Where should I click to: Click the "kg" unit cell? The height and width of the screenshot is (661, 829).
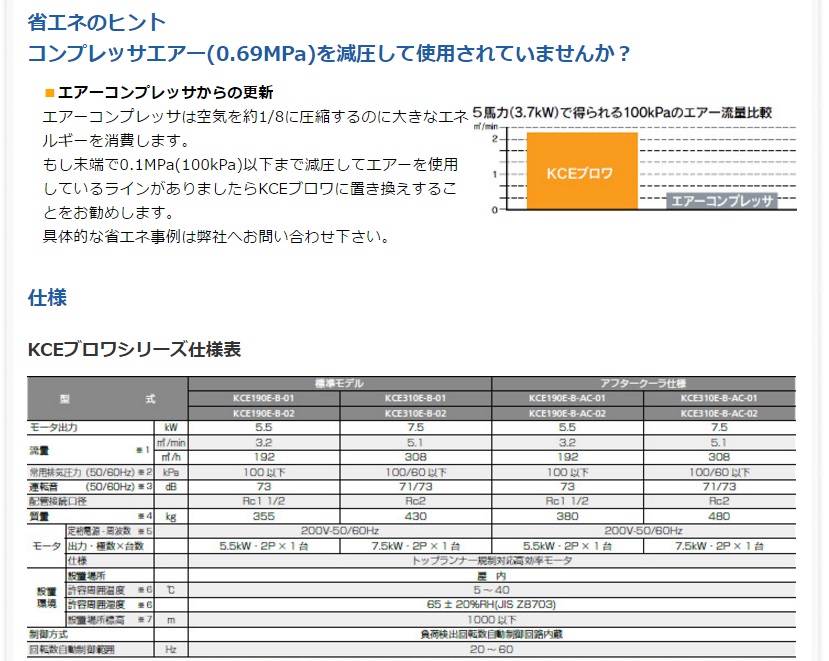point(171,517)
